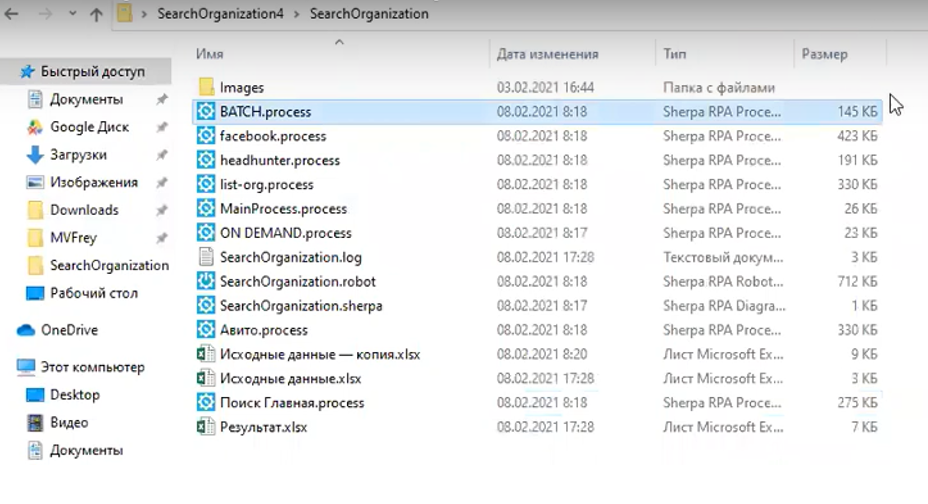Screen dimensions: 928x504
Task: Click the Up one level arrow
Action: click(x=96, y=14)
